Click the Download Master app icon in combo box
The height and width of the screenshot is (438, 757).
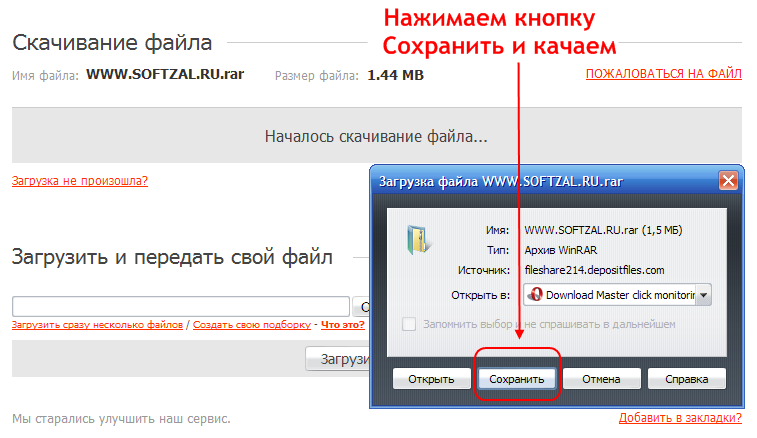tap(535, 295)
